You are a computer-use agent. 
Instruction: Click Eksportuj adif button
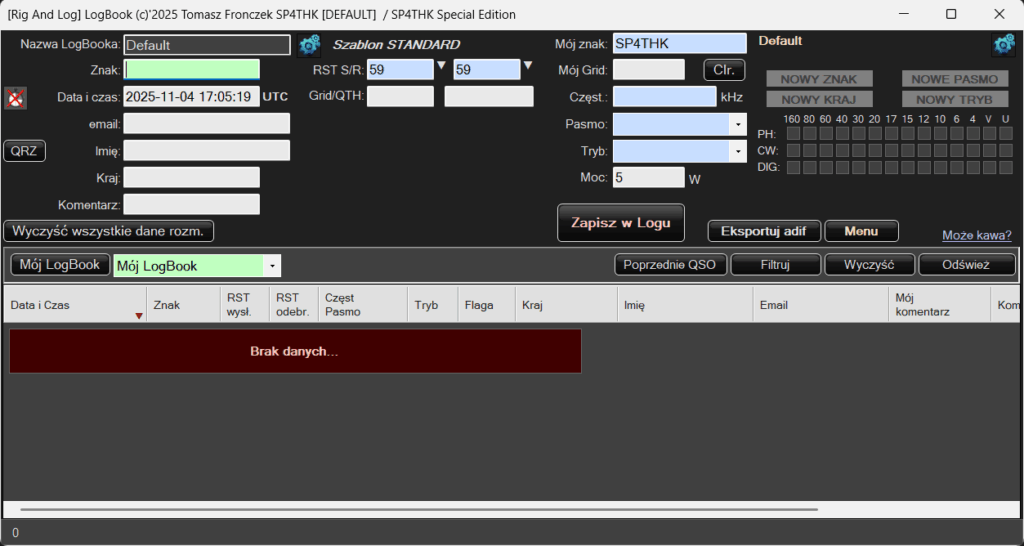point(764,231)
